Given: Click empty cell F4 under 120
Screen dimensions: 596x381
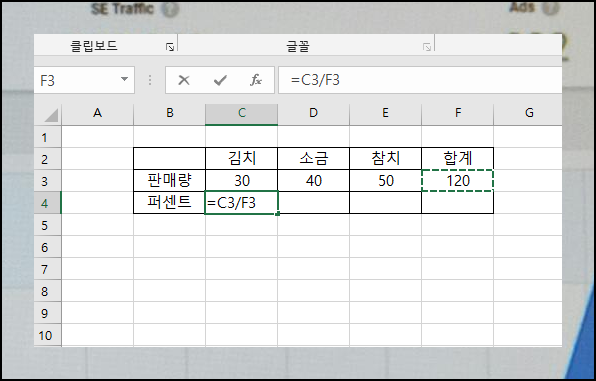Looking at the screenshot, I should tap(458, 203).
